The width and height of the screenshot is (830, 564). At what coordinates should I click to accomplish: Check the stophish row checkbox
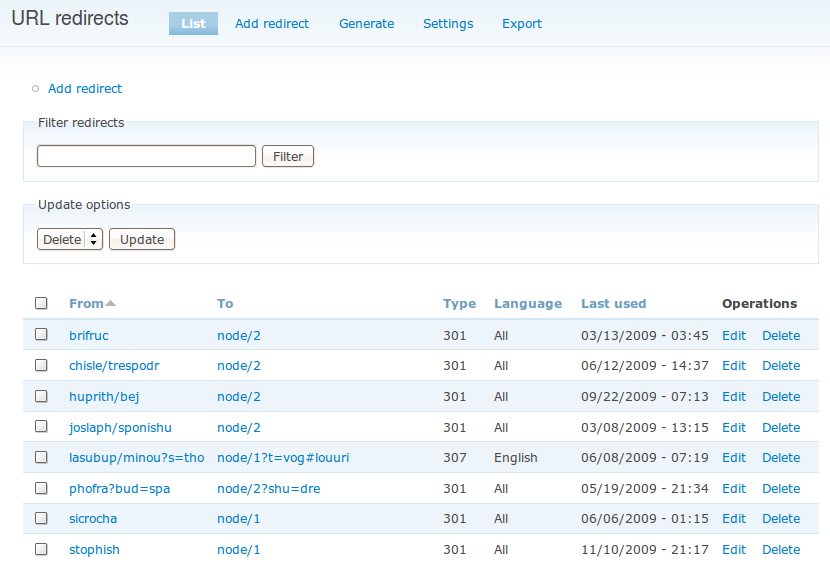click(x=41, y=549)
